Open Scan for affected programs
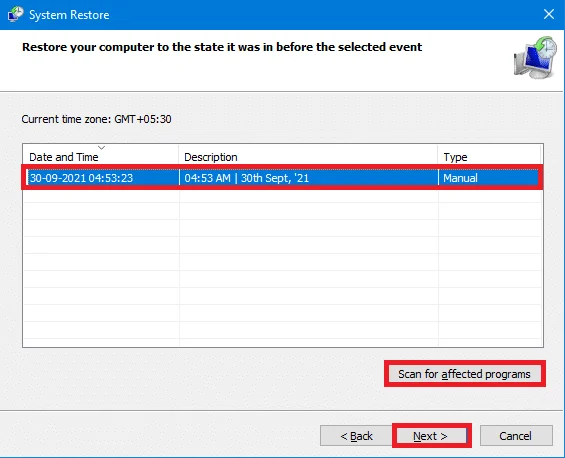565x458 pixels. (x=464, y=374)
